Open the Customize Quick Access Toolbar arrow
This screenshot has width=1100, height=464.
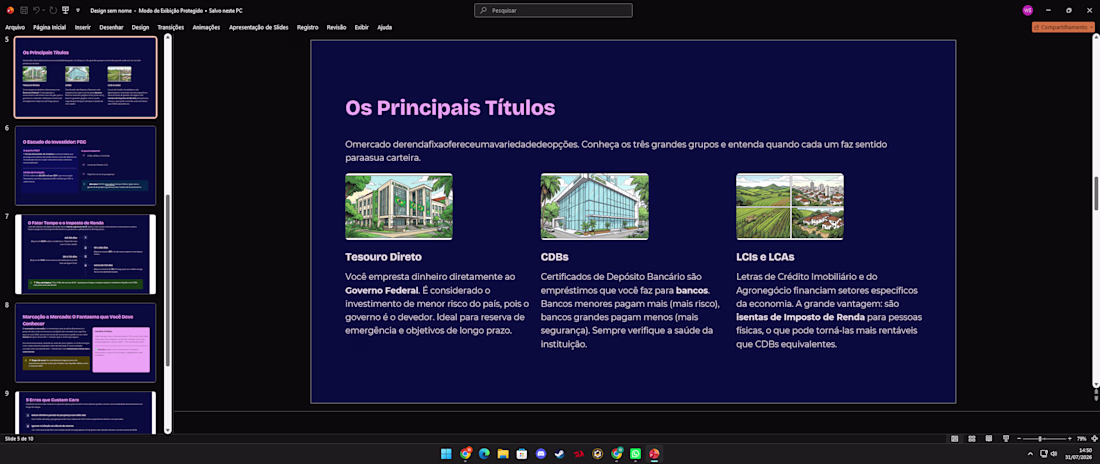point(77,11)
